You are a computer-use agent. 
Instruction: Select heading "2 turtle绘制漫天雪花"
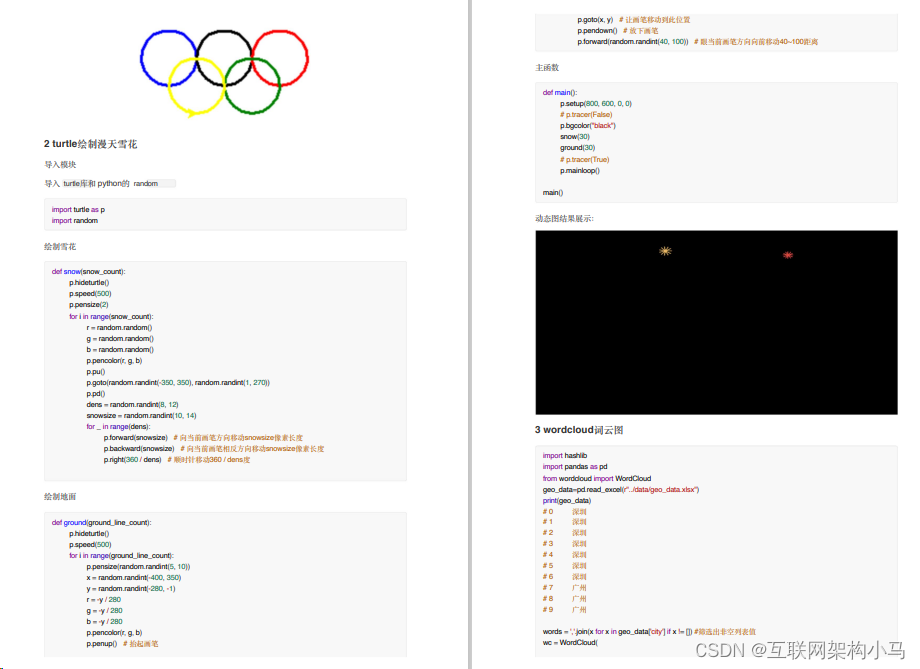(x=90, y=144)
